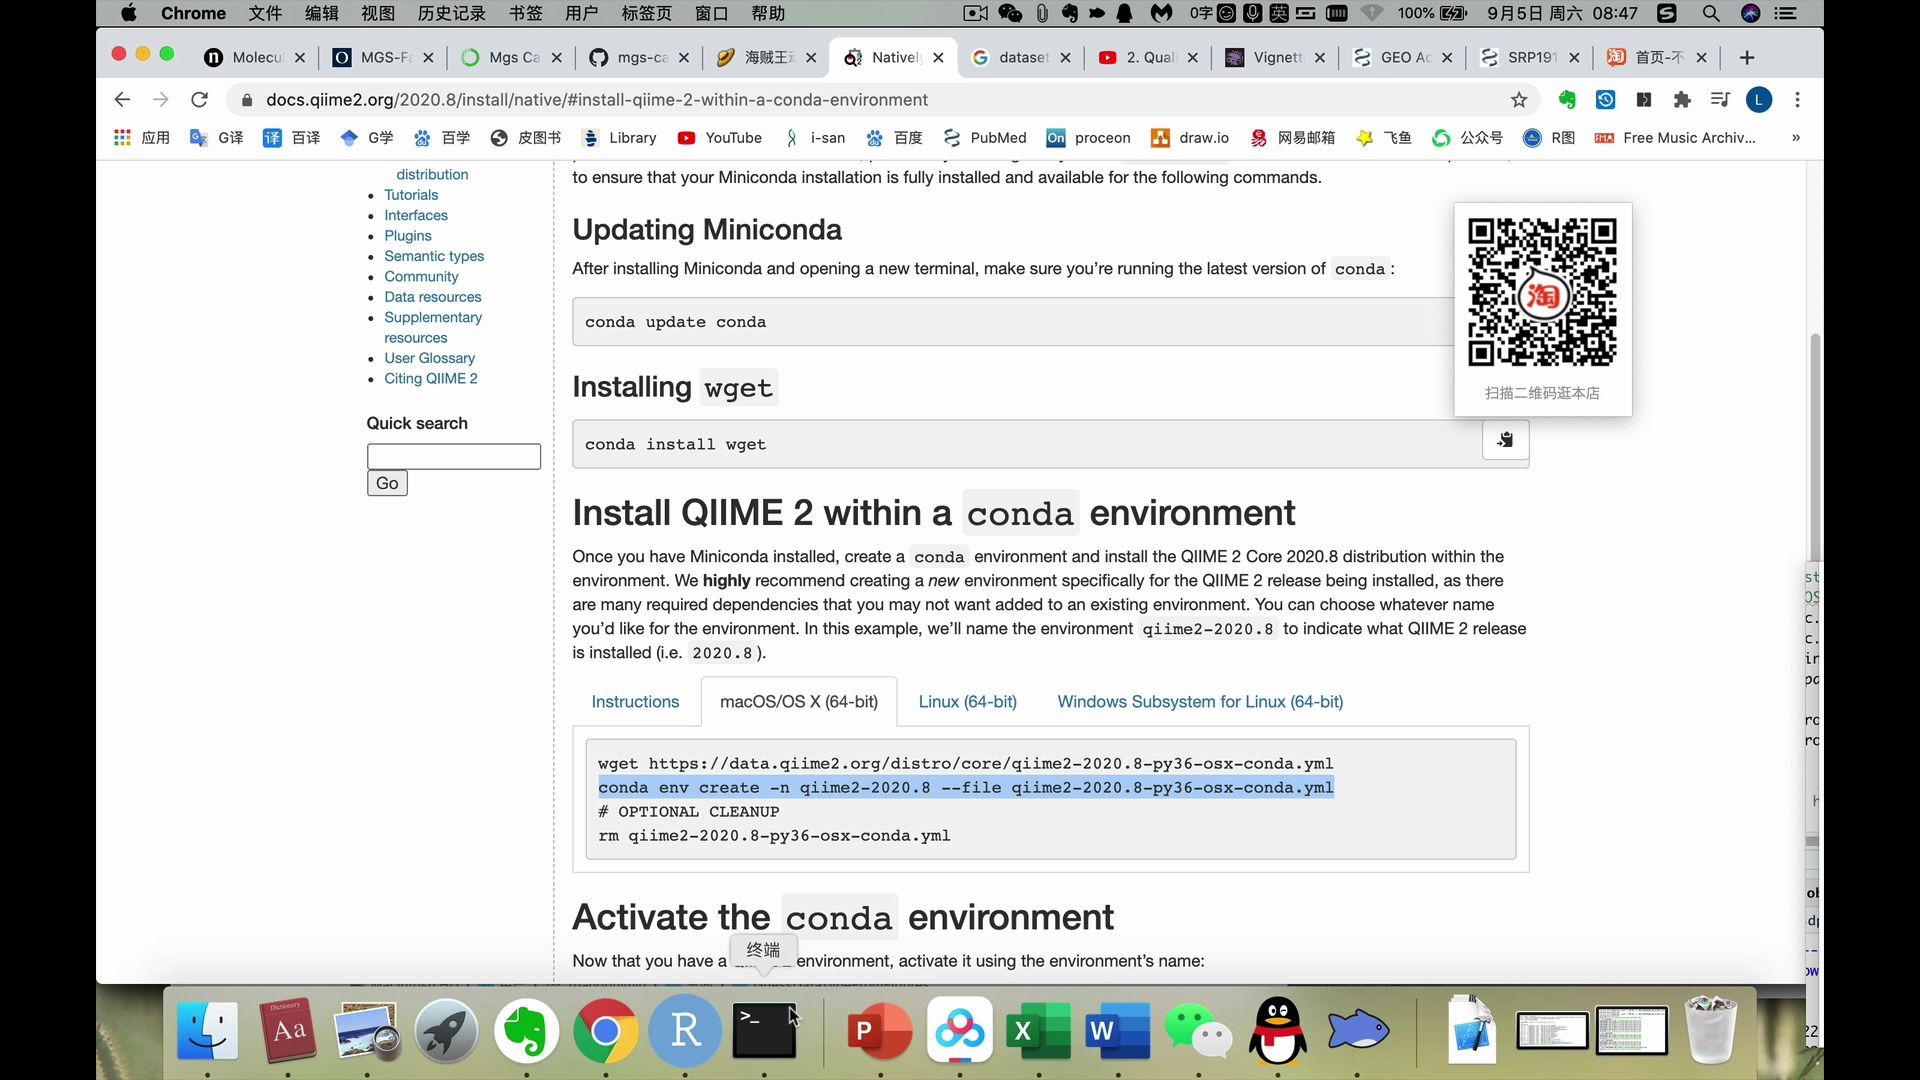Open the 窗口 menu
Image resolution: width=1920 pixels, height=1080 pixels.
pos(711,13)
